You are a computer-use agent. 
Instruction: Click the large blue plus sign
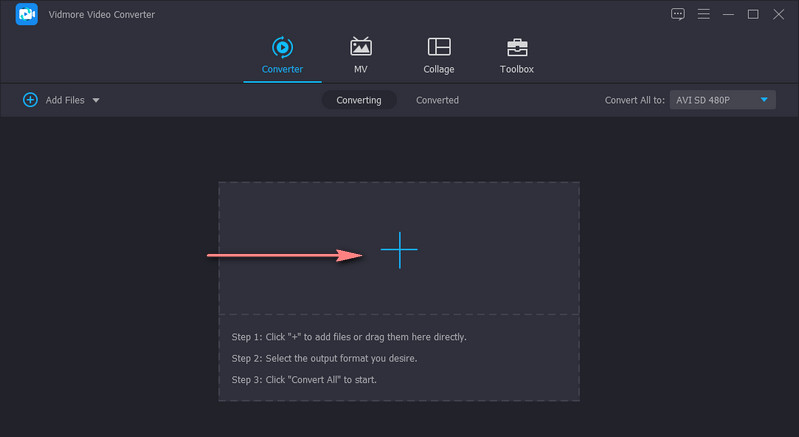(399, 250)
